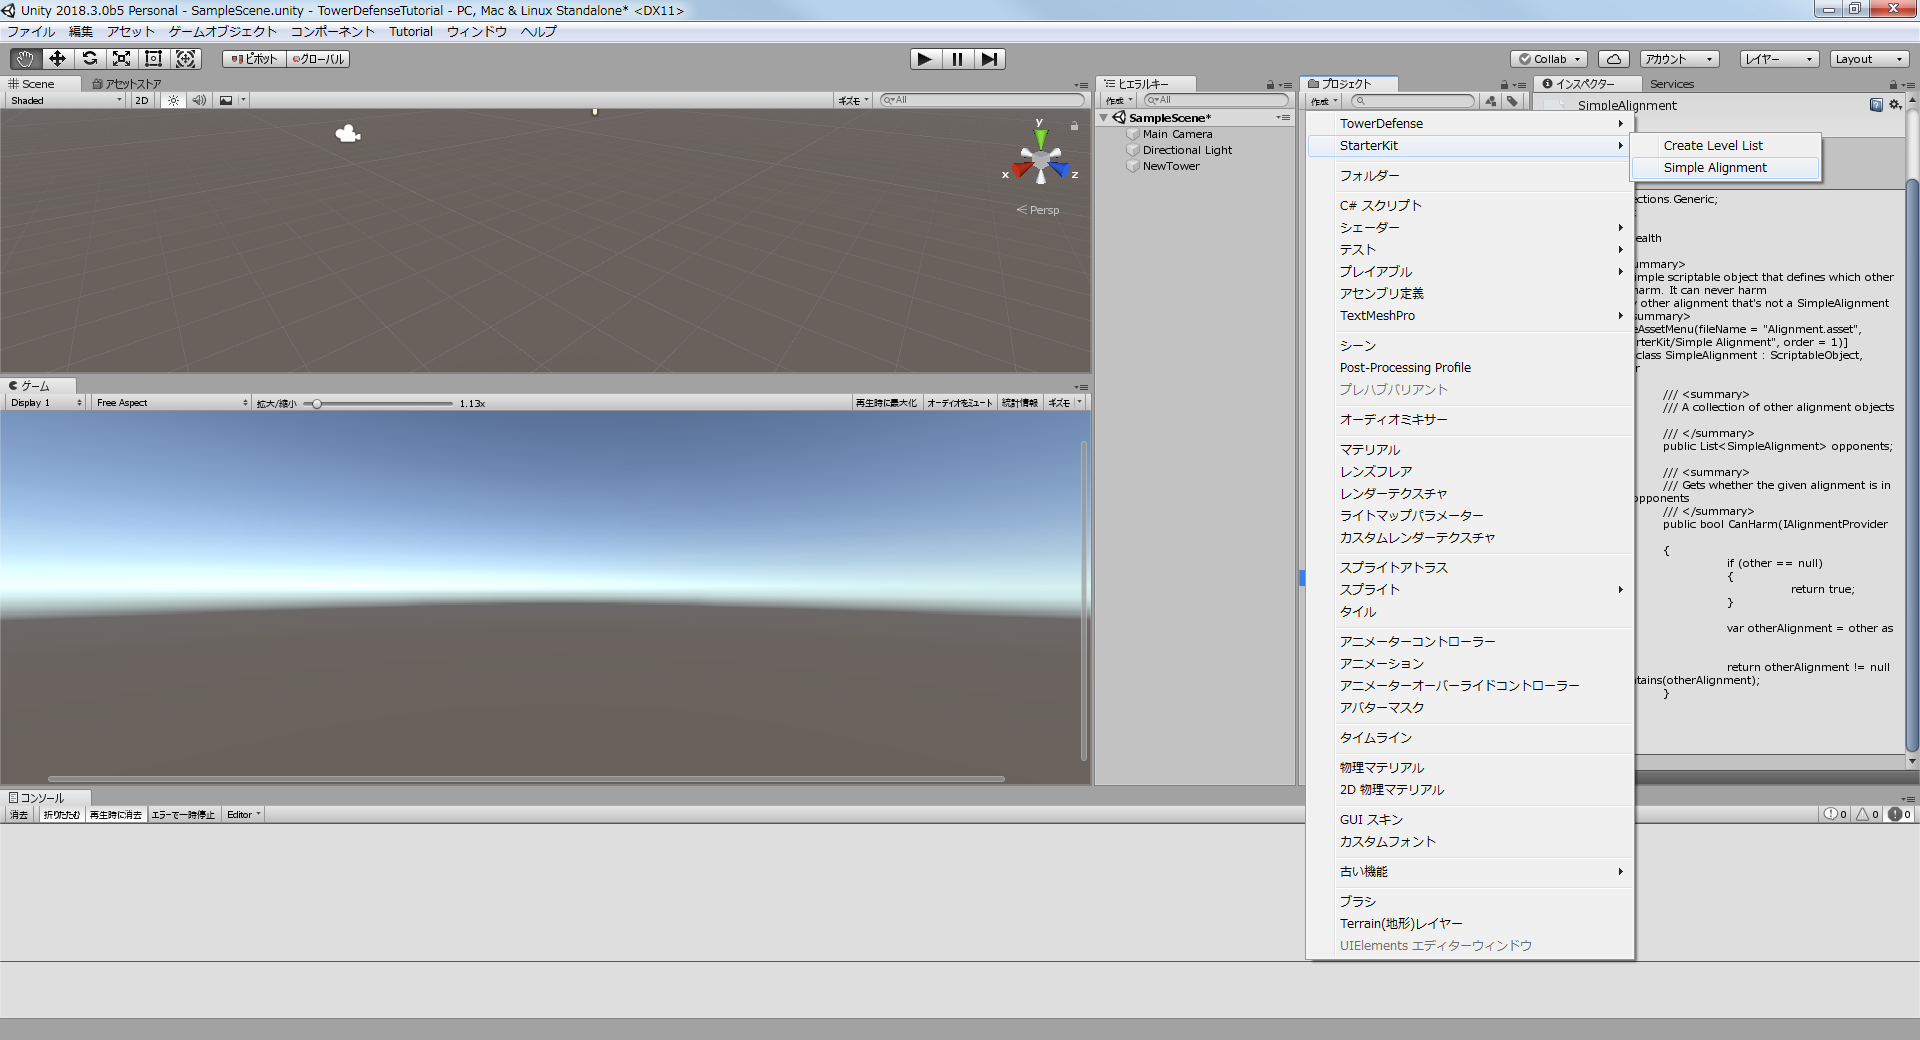
Task: Open the Display 1 dropdown
Action: coord(46,403)
